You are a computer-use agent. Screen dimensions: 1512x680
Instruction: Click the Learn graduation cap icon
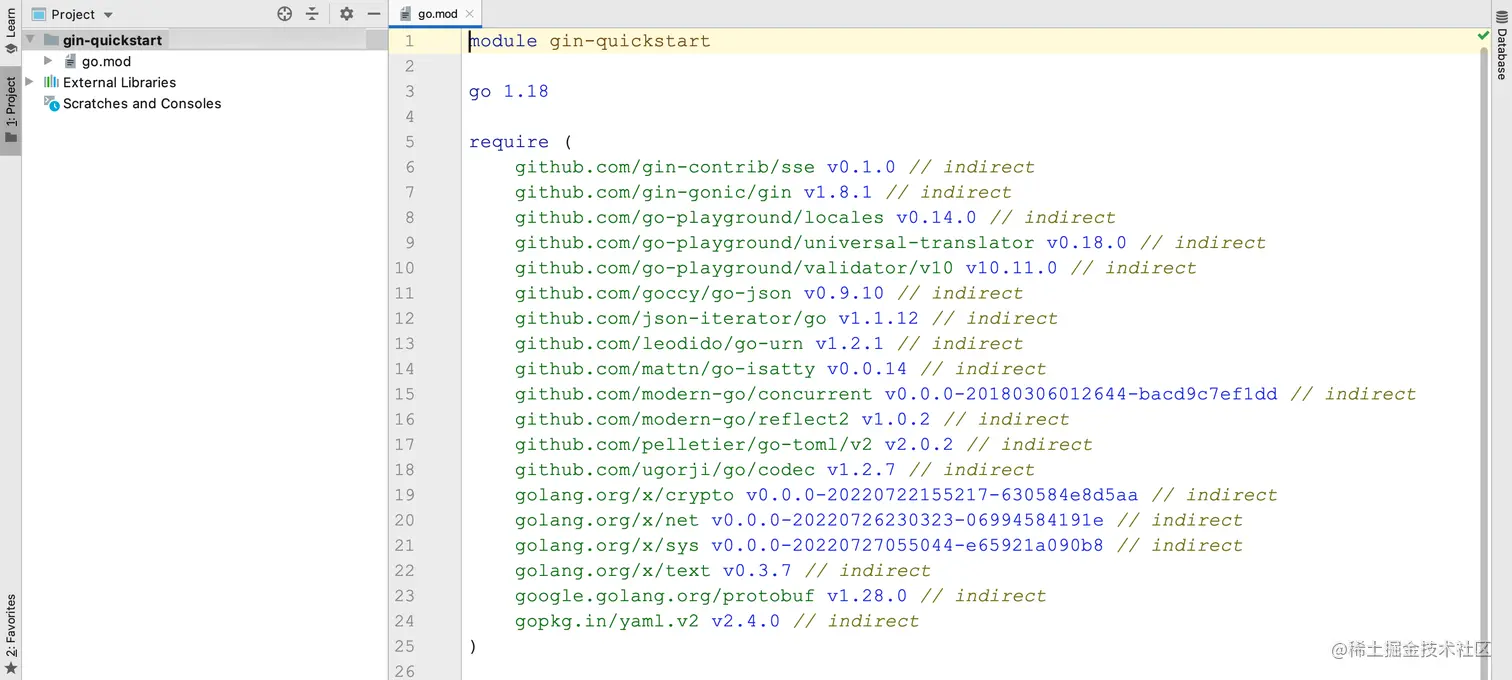click(11, 48)
